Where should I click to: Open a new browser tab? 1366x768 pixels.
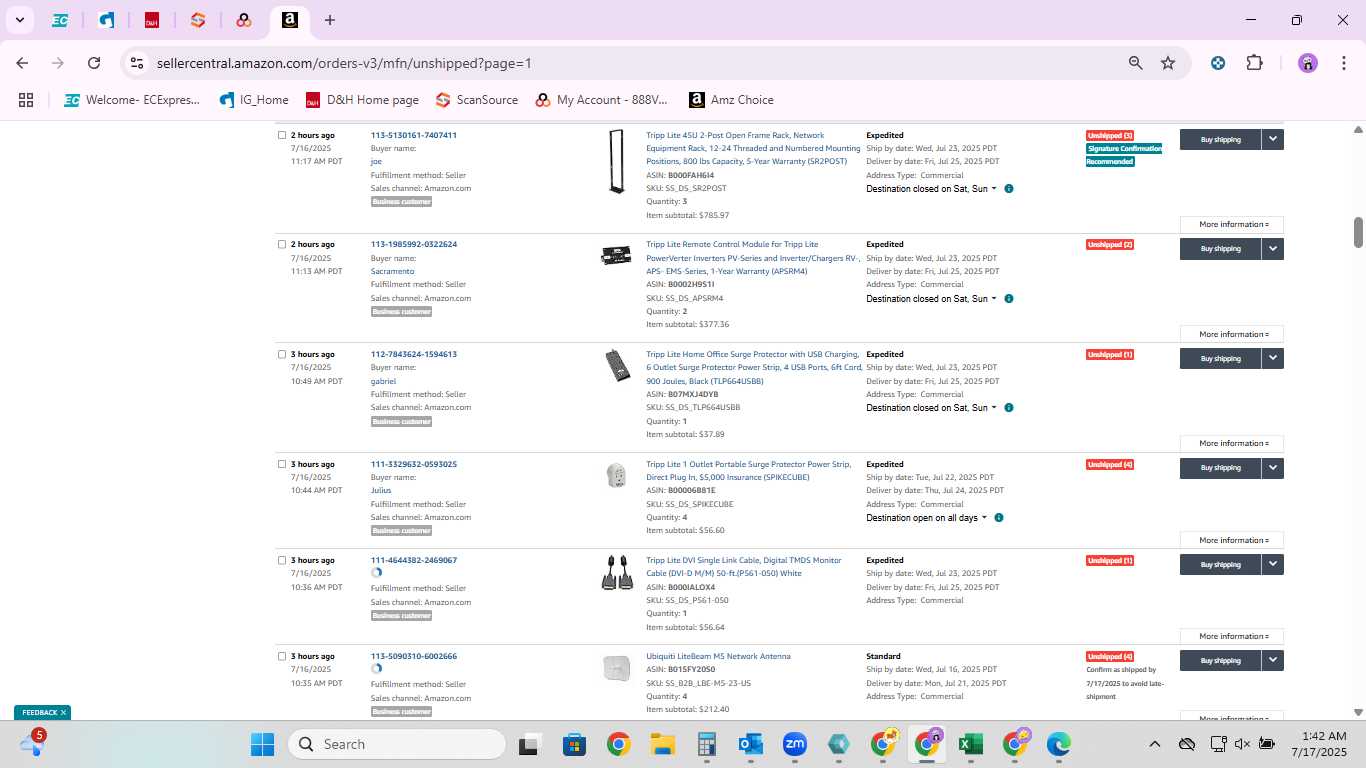330,20
